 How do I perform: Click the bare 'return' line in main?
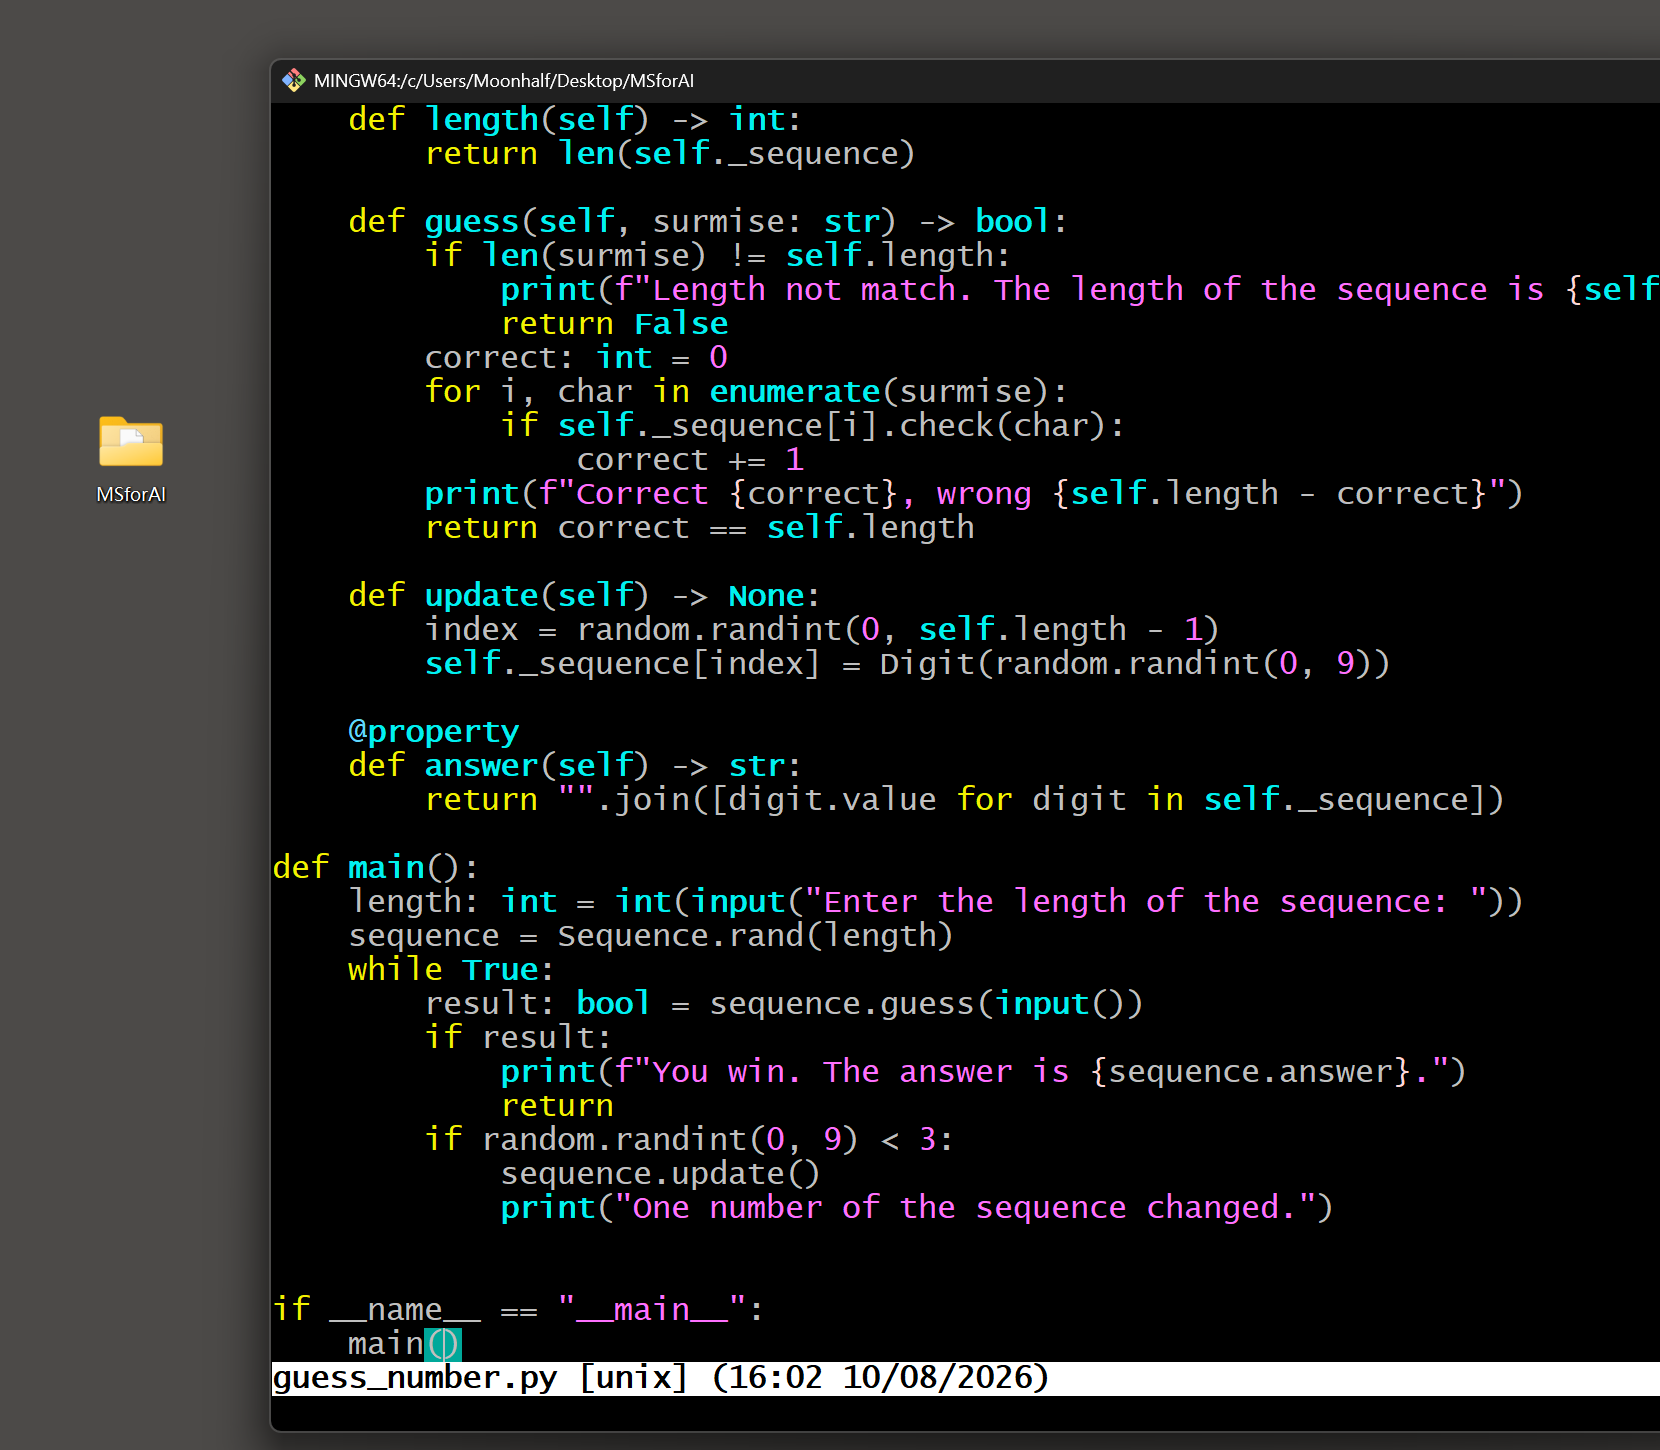[x=557, y=1105]
